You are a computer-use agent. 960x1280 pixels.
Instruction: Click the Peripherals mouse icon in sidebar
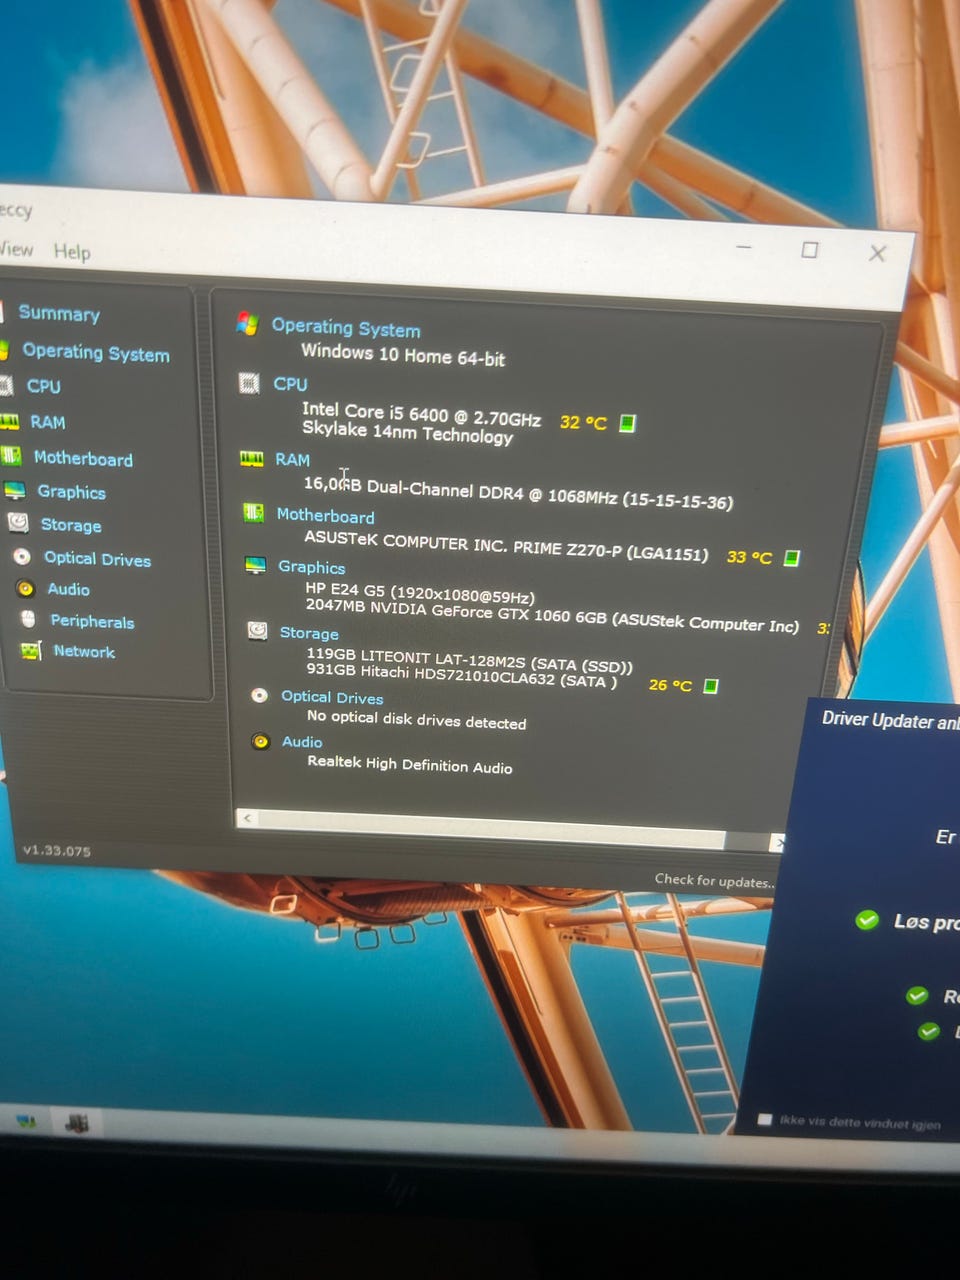tap(28, 619)
